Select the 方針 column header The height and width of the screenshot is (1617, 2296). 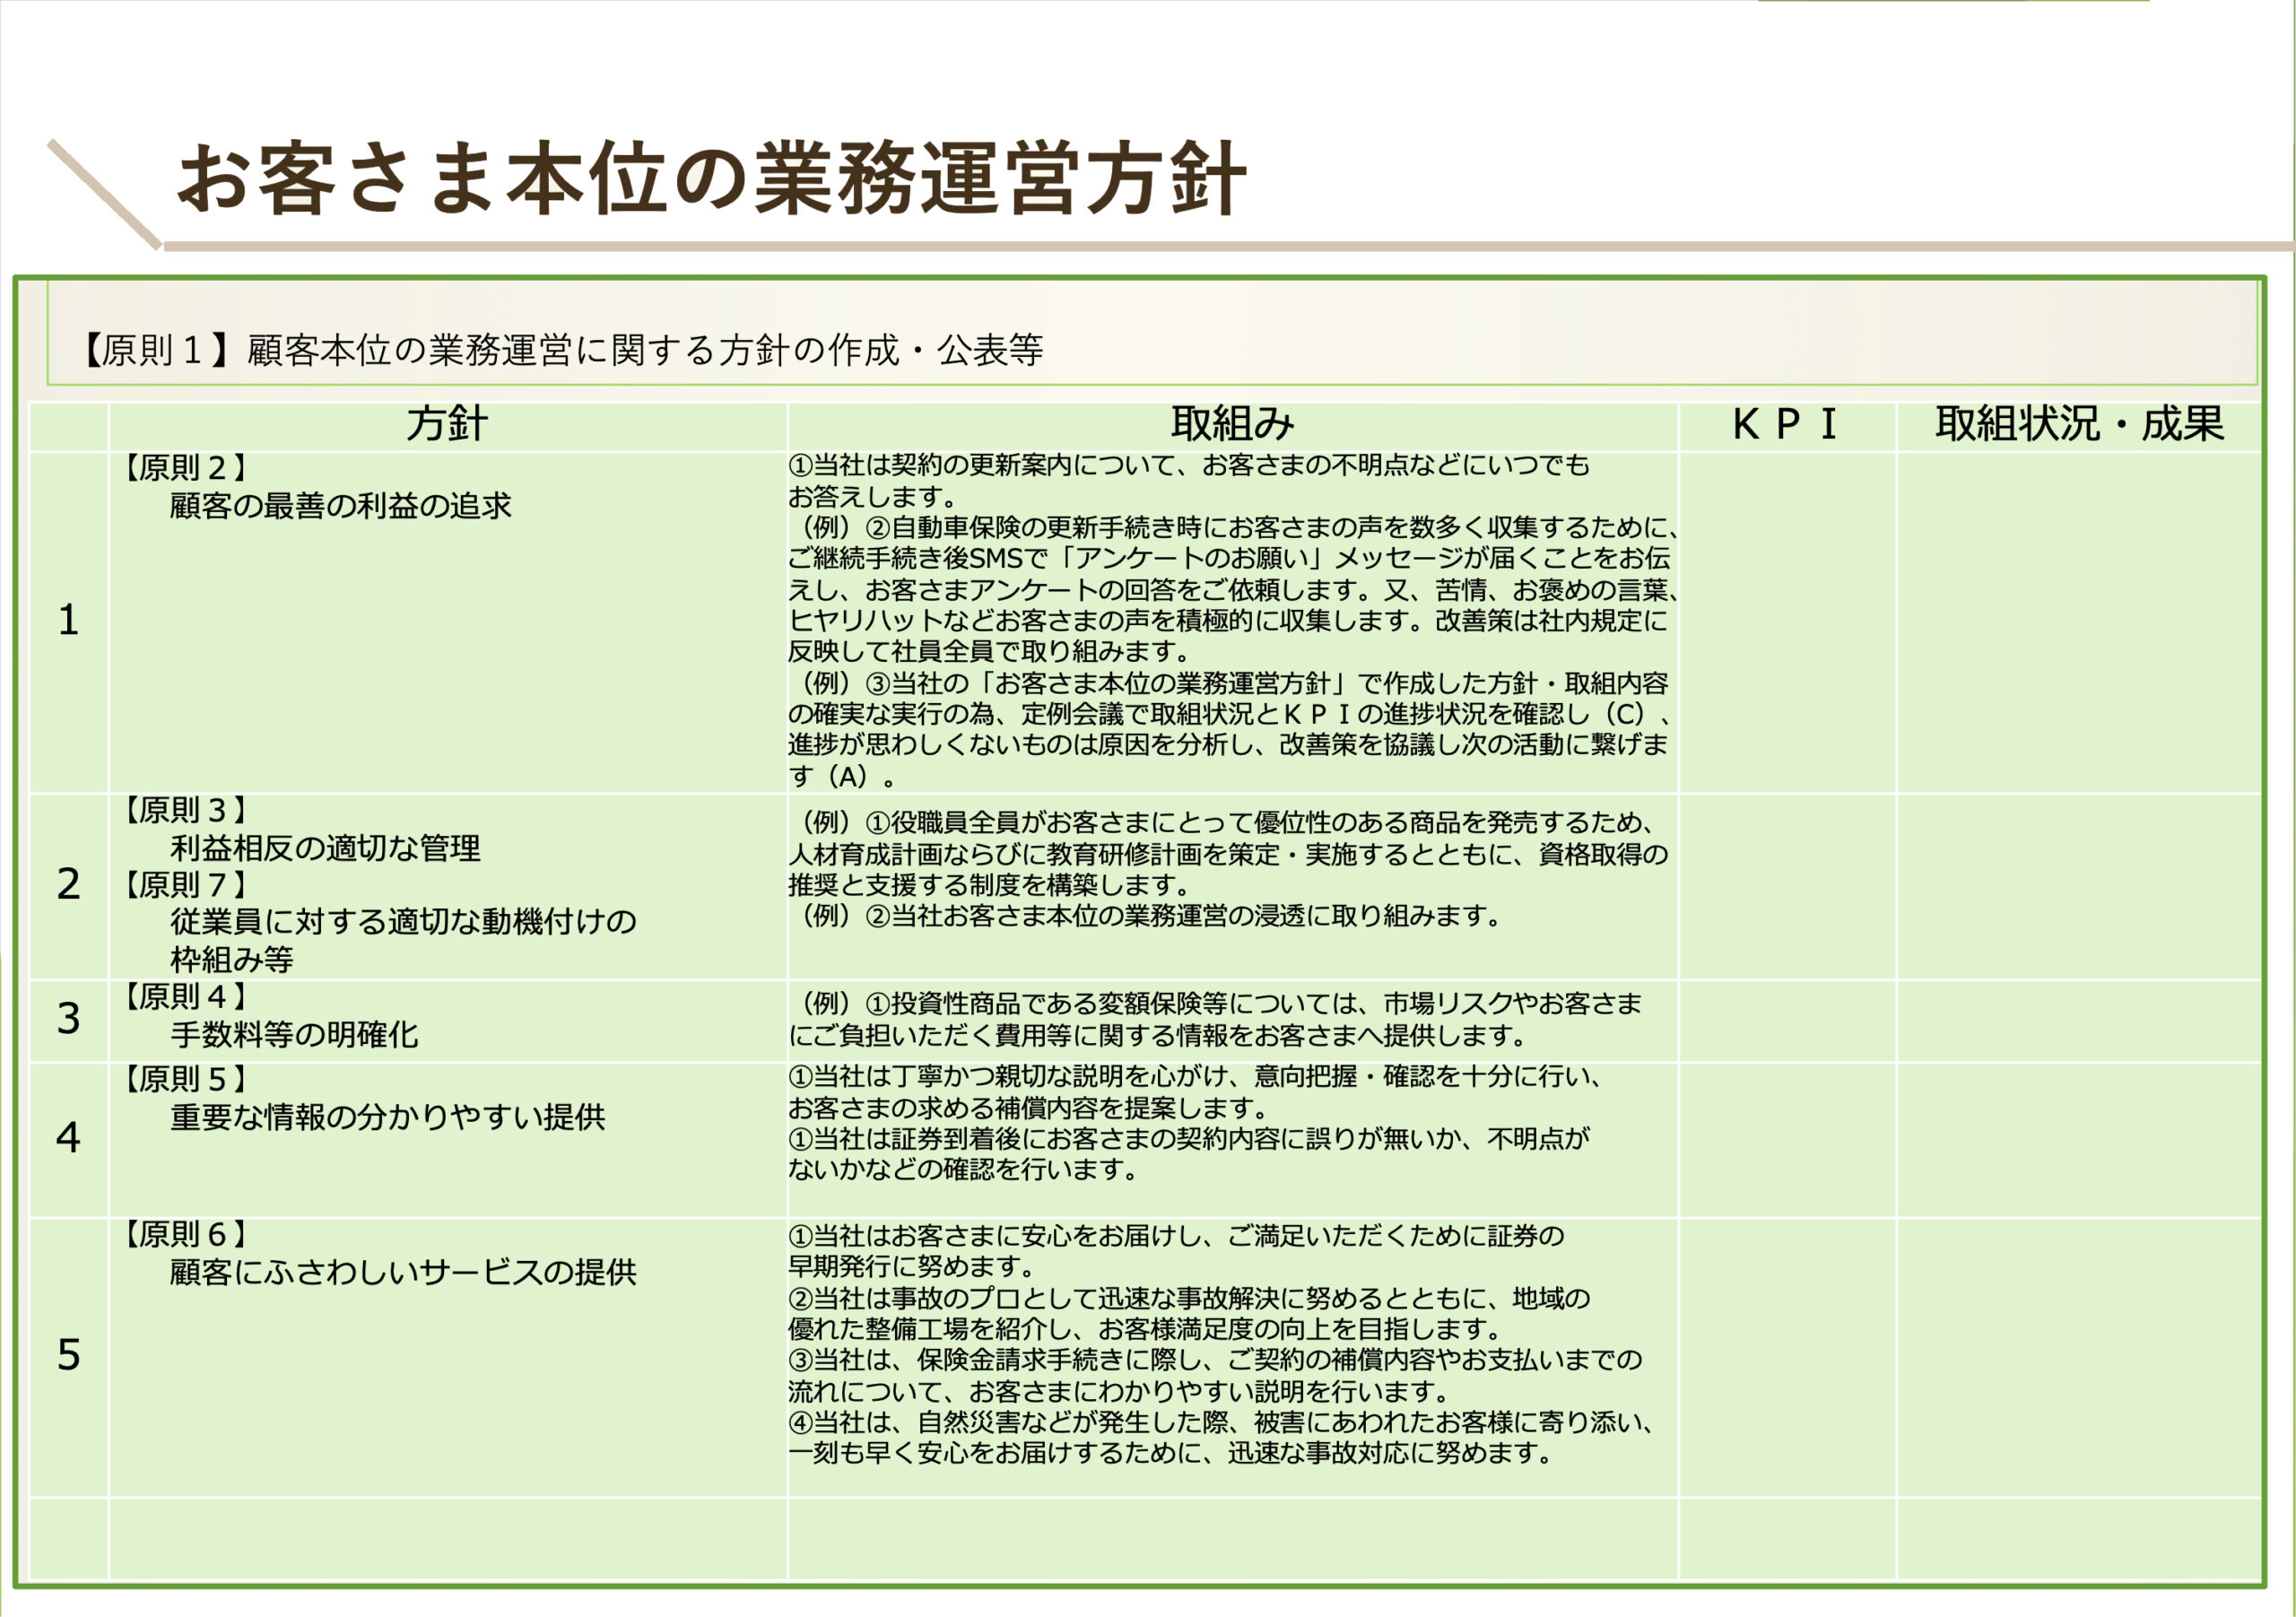[447, 425]
